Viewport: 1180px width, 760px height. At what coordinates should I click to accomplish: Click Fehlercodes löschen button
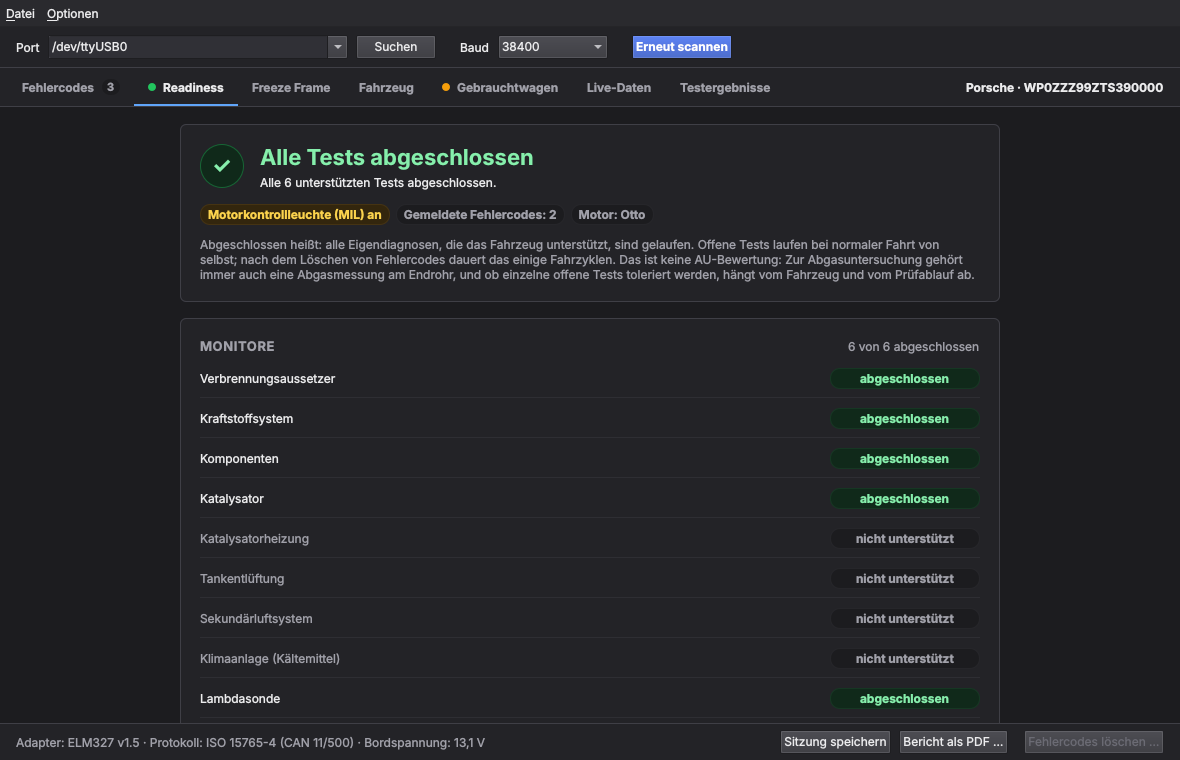pyautogui.click(x=1093, y=741)
